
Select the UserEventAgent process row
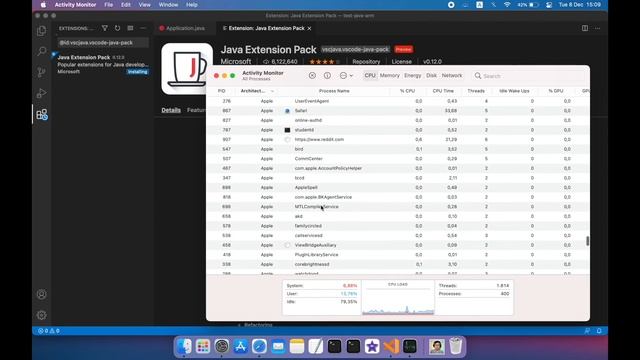point(398,101)
